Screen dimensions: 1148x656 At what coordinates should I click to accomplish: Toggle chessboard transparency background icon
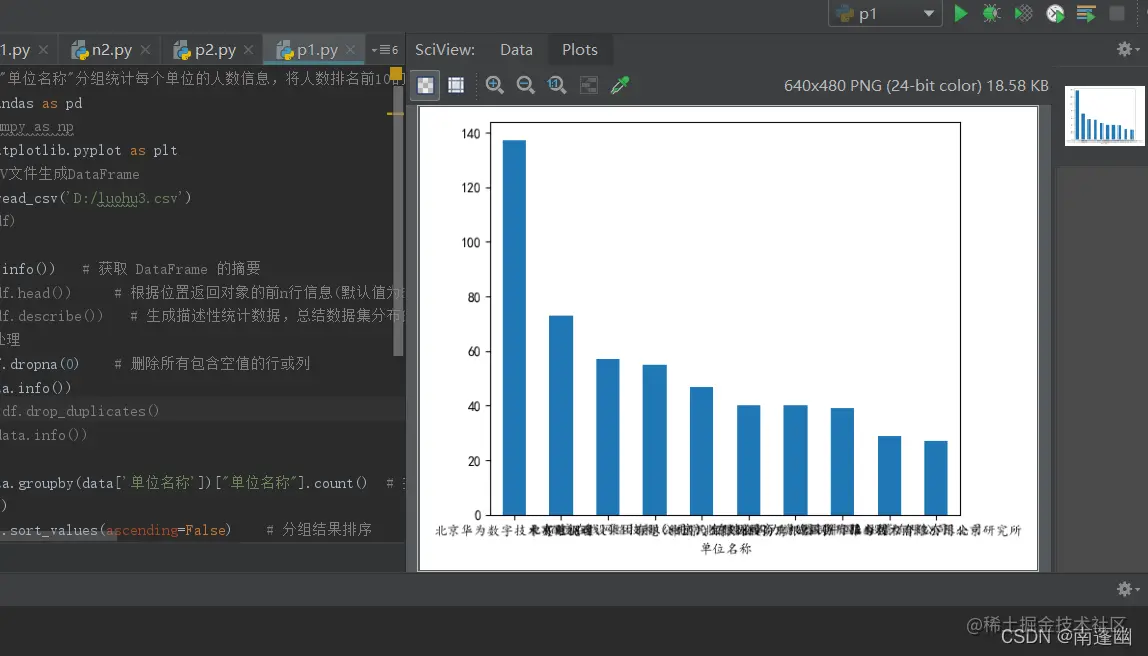click(x=425, y=85)
